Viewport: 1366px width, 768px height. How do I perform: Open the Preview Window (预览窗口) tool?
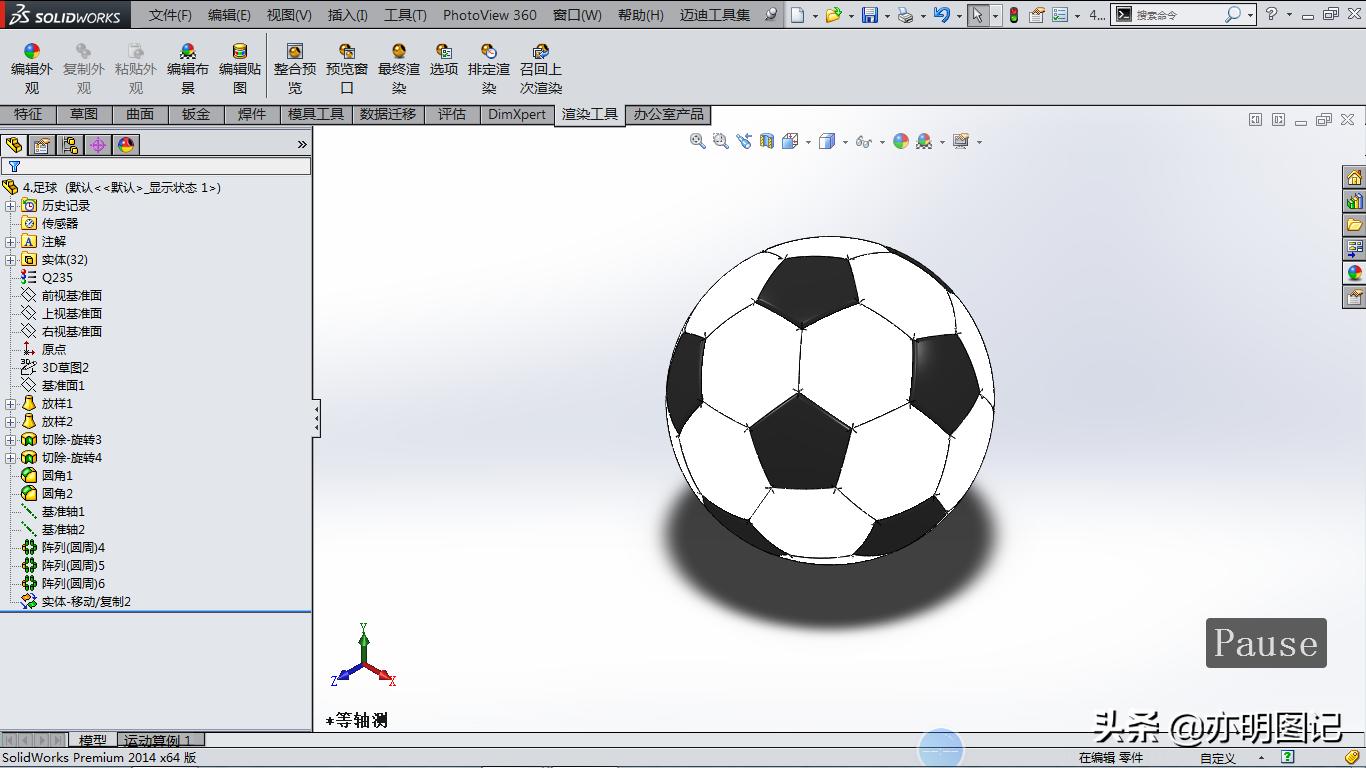click(346, 67)
